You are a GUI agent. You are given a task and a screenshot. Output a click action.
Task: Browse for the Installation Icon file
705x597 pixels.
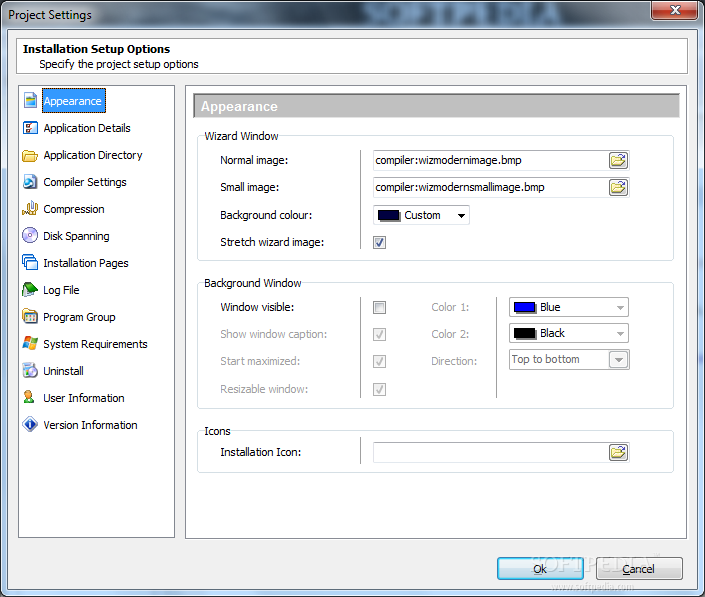(x=618, y=453)
